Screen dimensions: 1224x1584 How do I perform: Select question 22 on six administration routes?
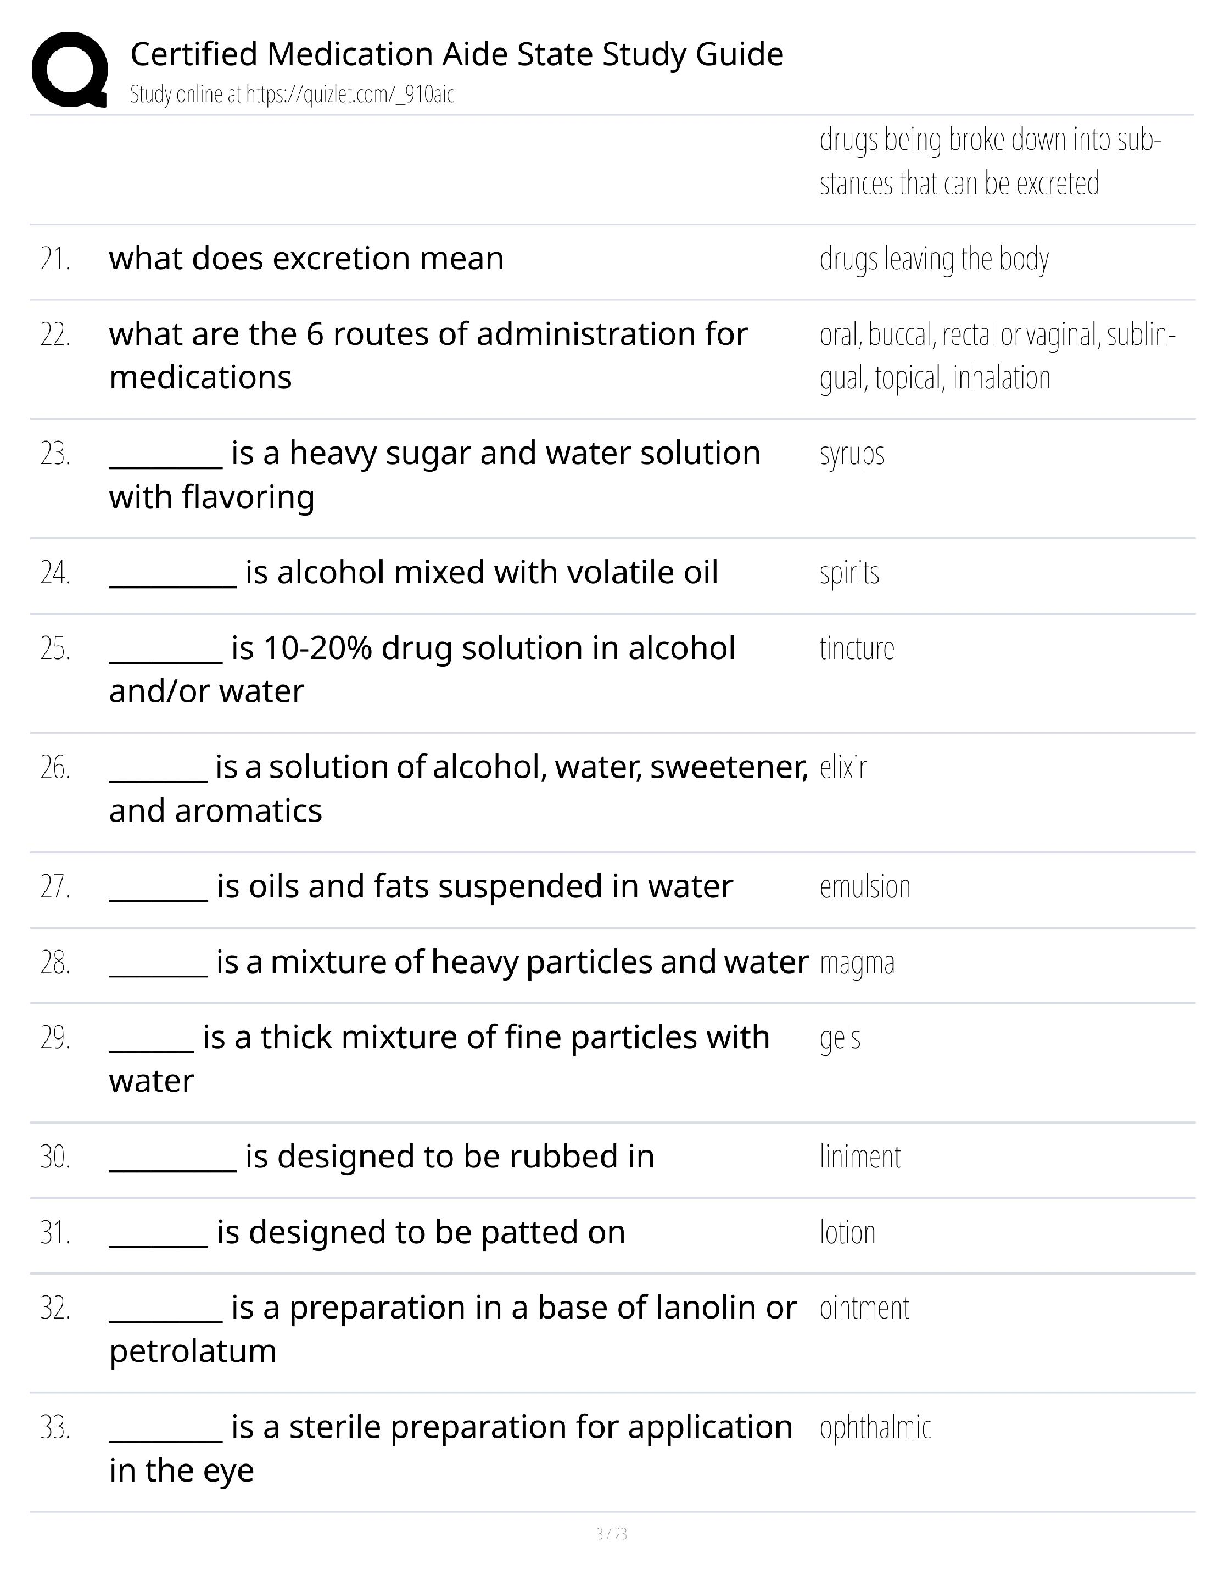point(428,355)
